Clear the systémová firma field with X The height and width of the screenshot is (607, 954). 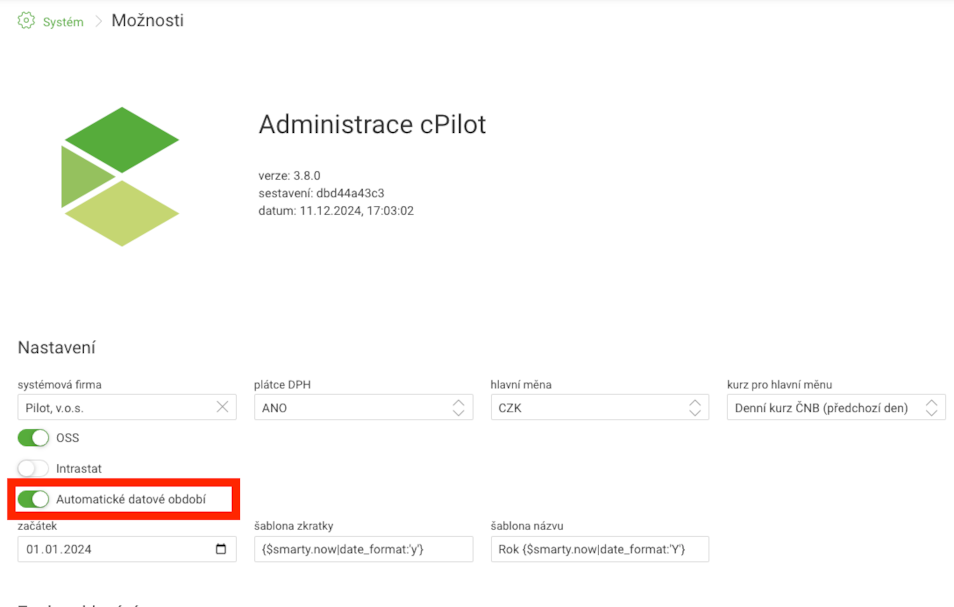(222, 407)
